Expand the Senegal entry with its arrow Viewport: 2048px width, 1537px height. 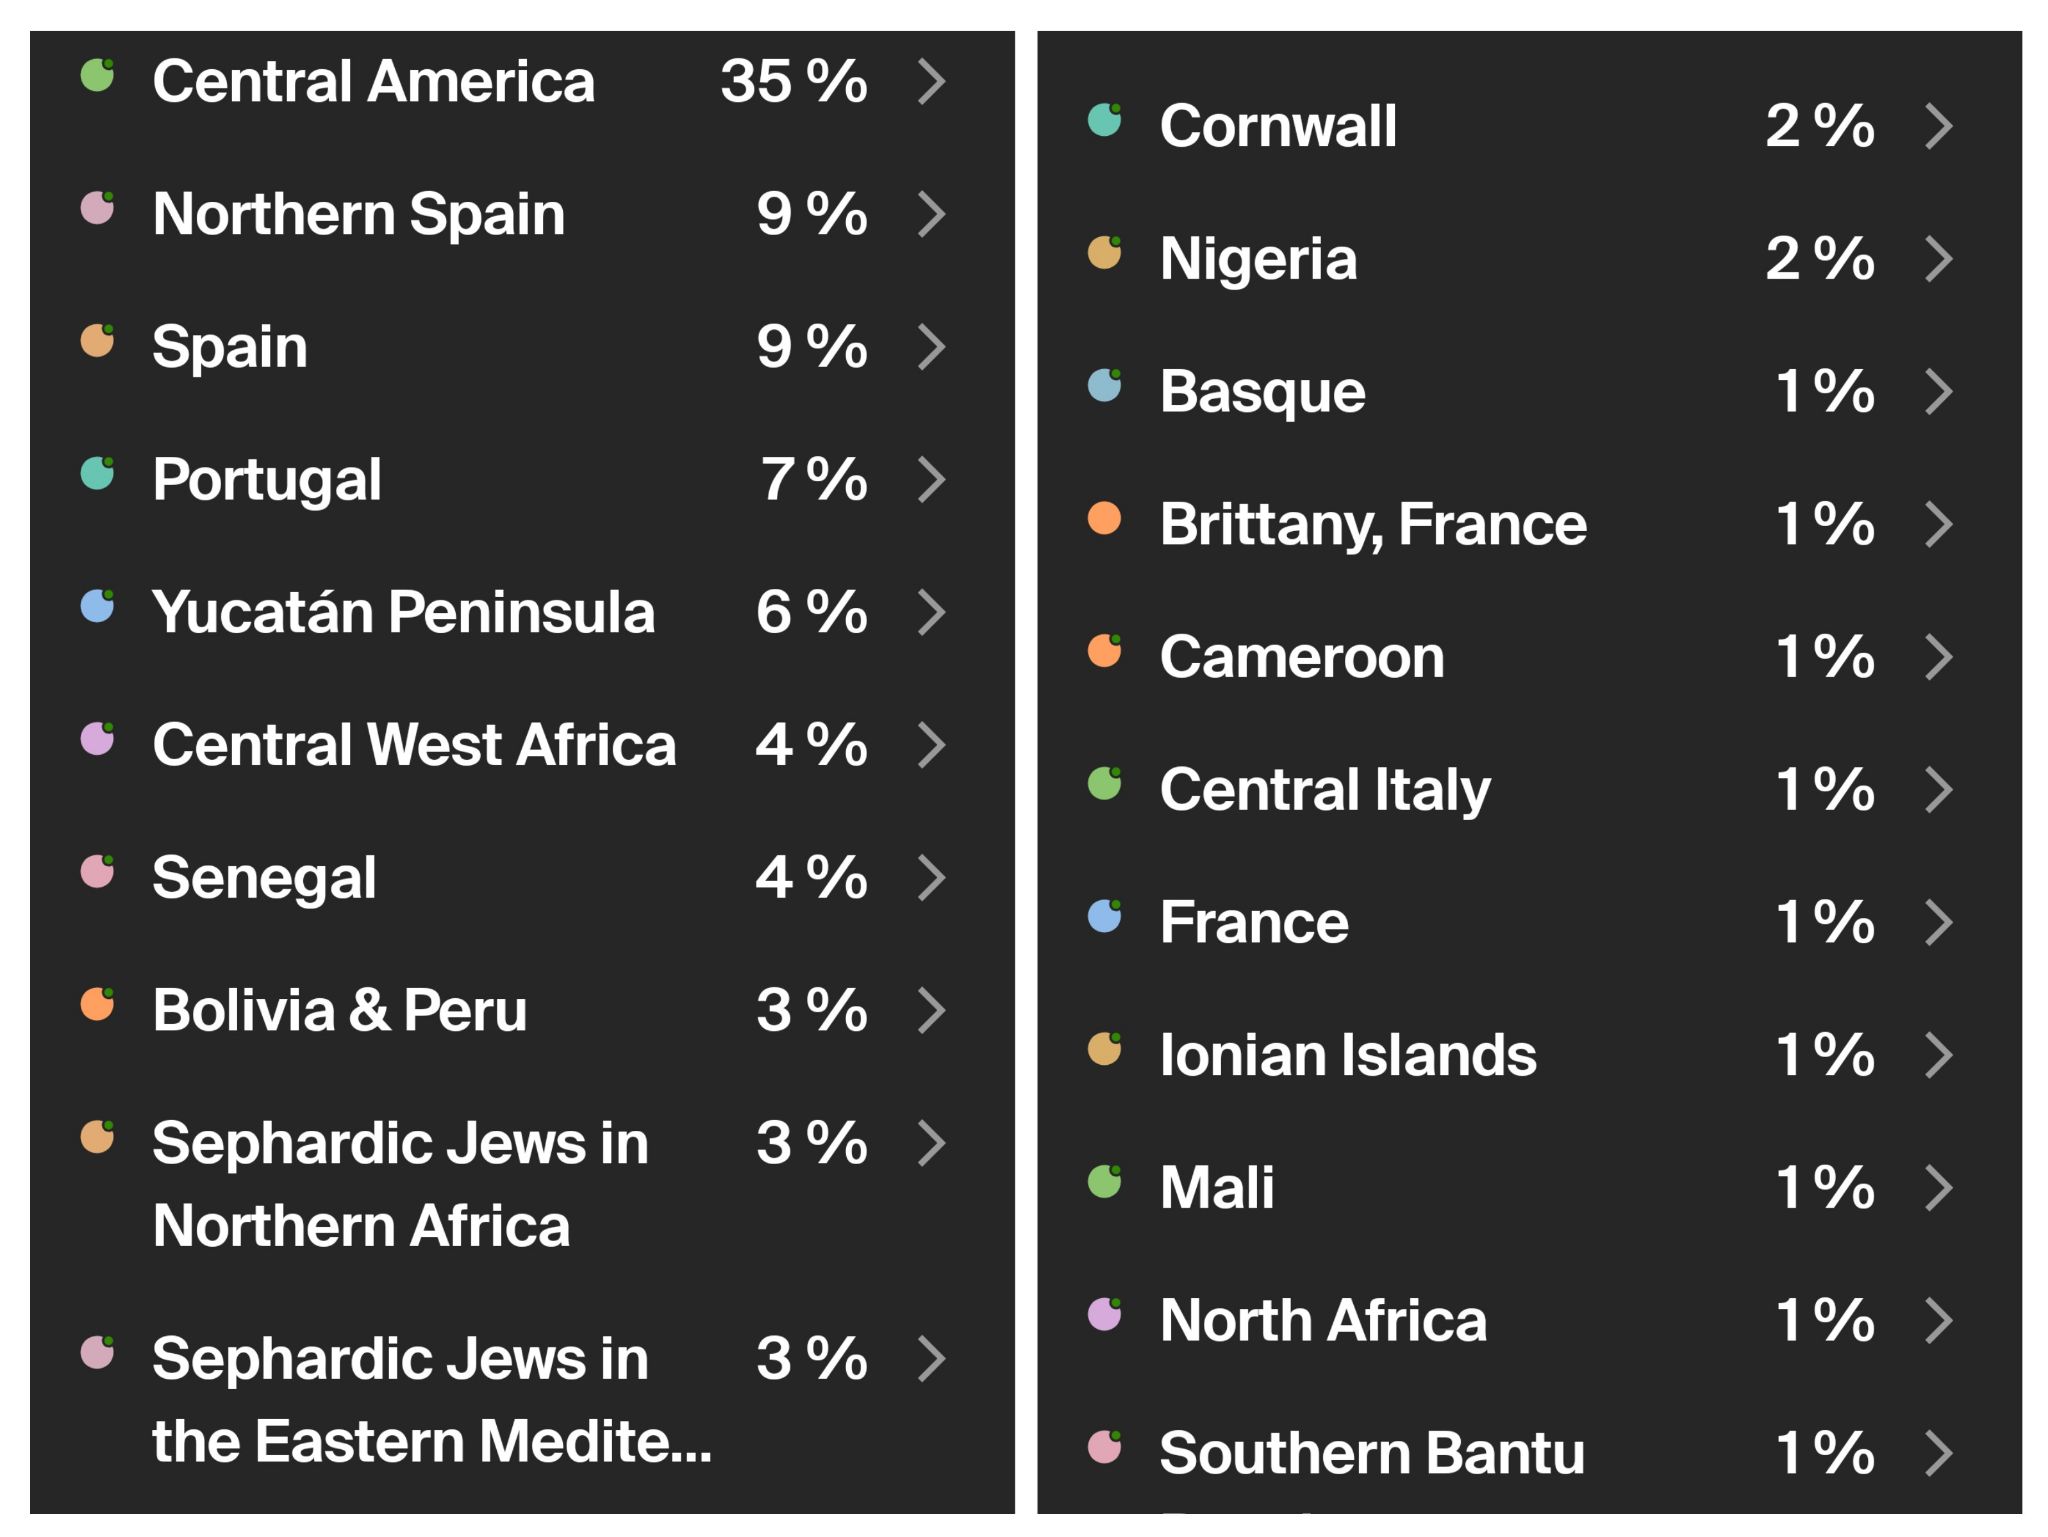932,877
